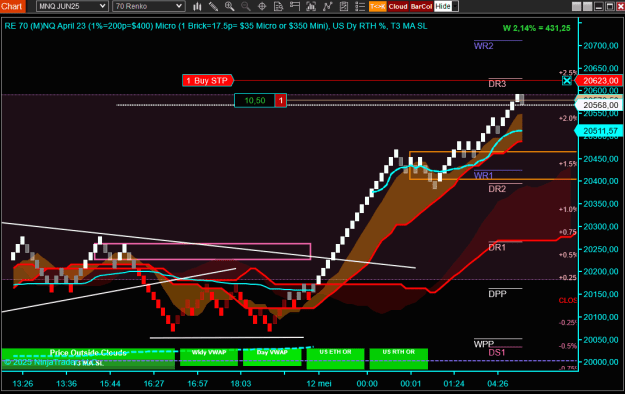Click the 04:26 time axis label
625x394 pixels.
click(498, 384)
